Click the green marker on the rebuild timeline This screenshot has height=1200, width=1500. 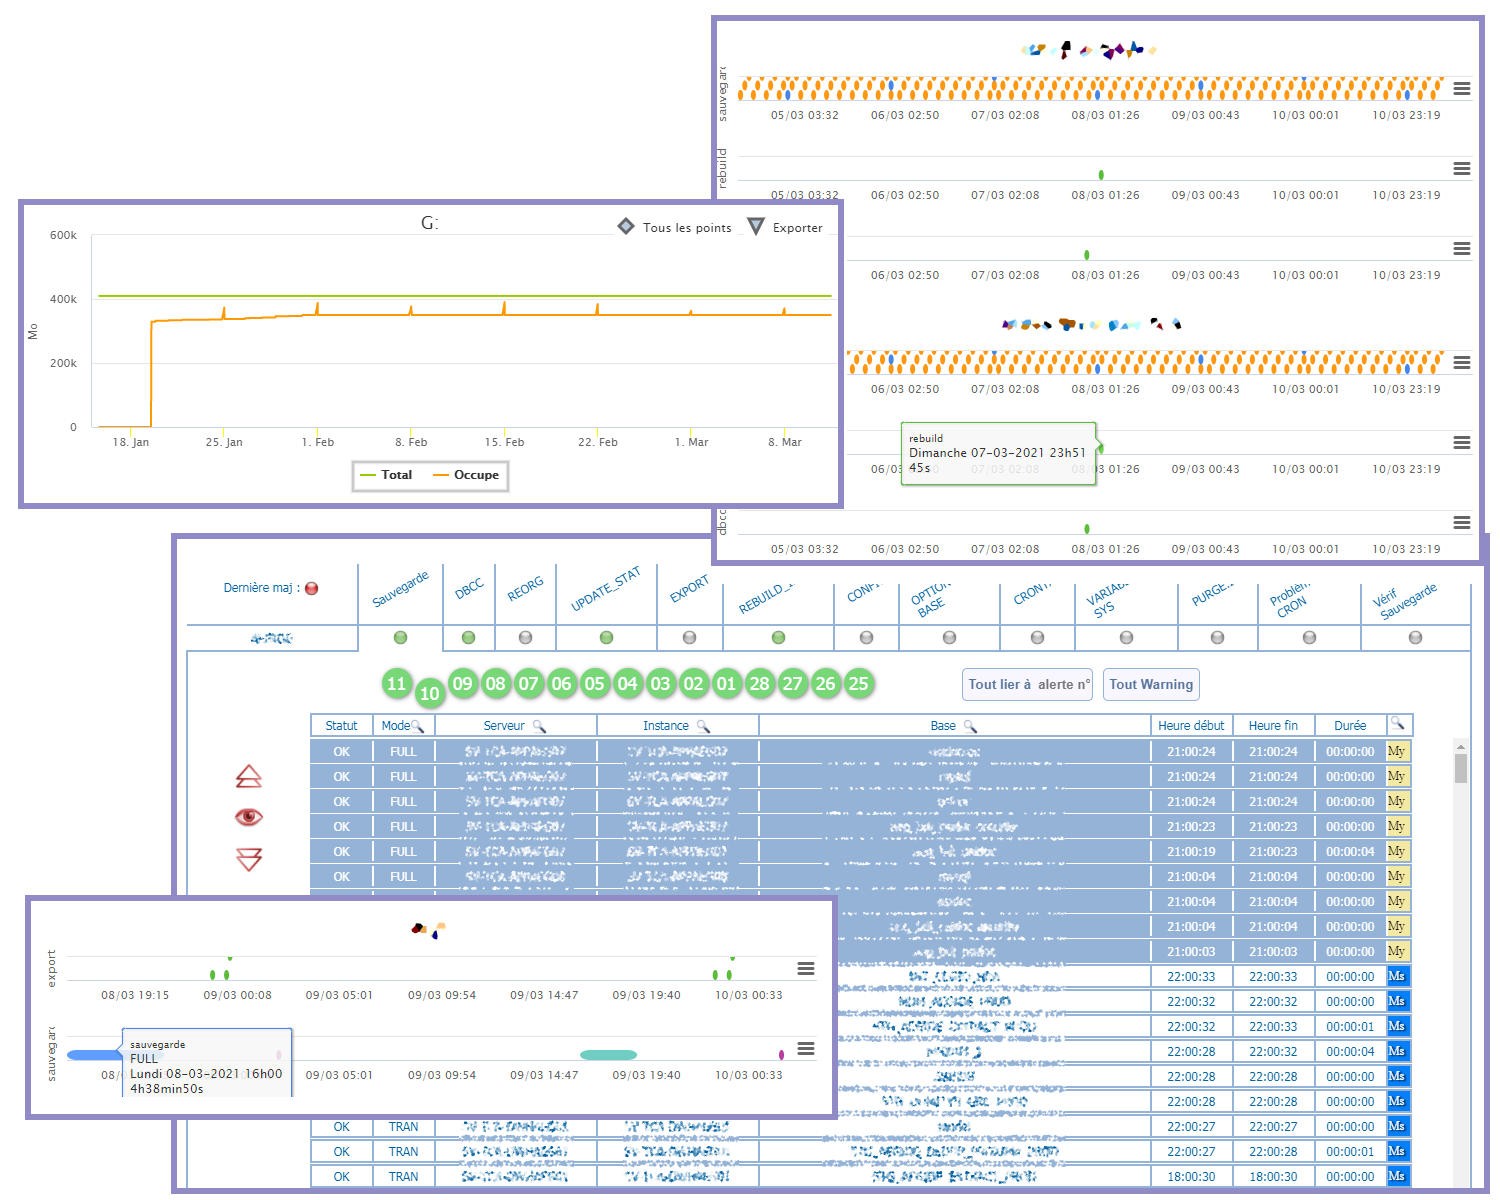(x=1101, y=175)
